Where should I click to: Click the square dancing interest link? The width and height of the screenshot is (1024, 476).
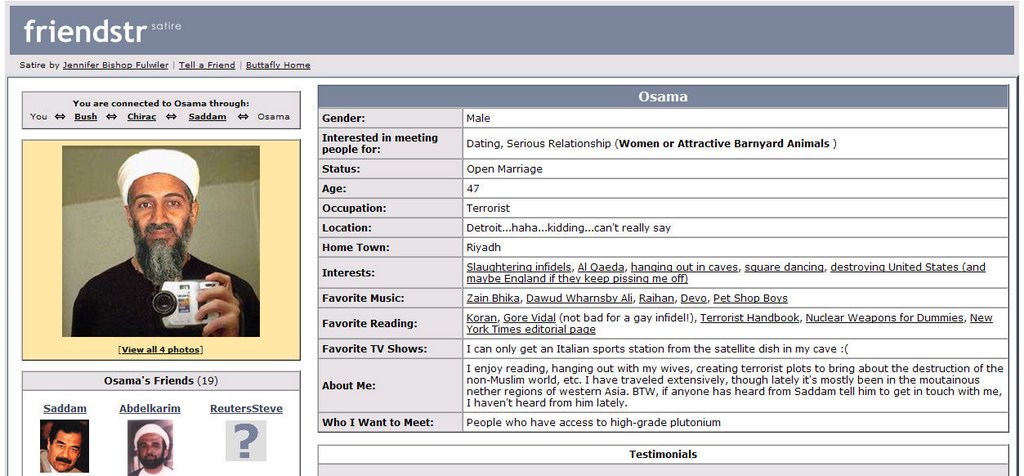[784, 267]
